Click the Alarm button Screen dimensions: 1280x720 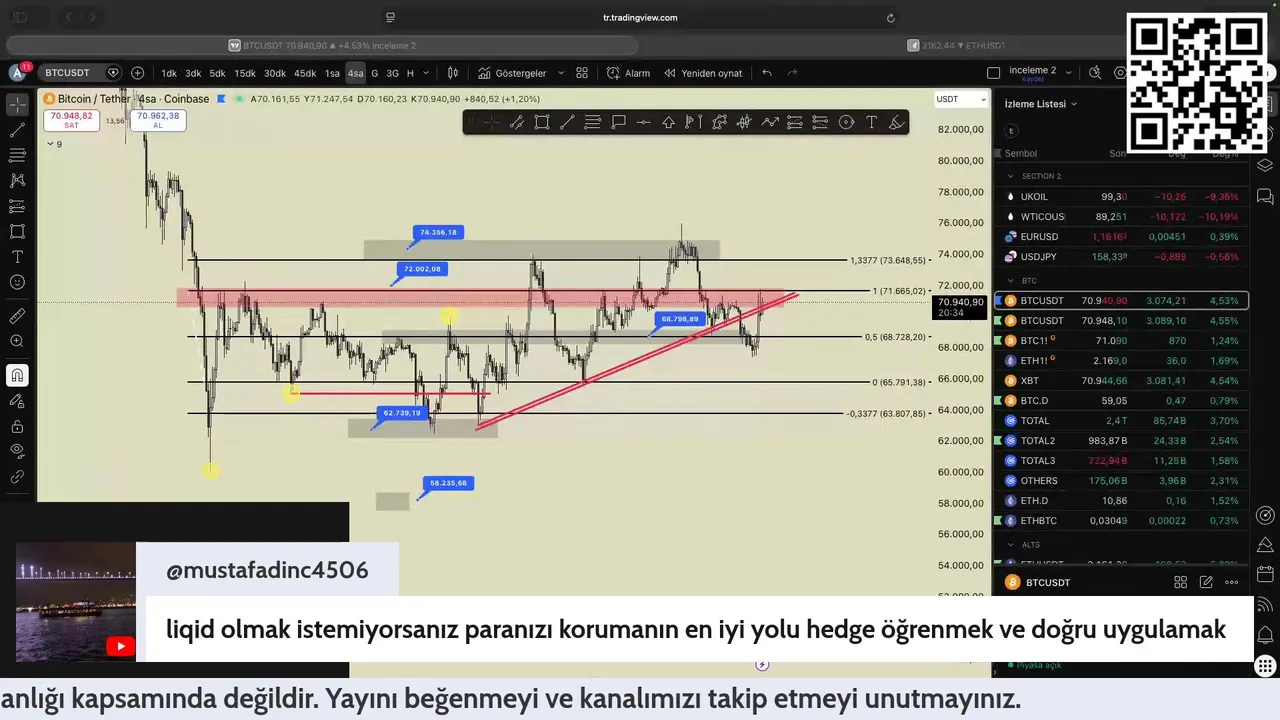(x=628, y=73)
